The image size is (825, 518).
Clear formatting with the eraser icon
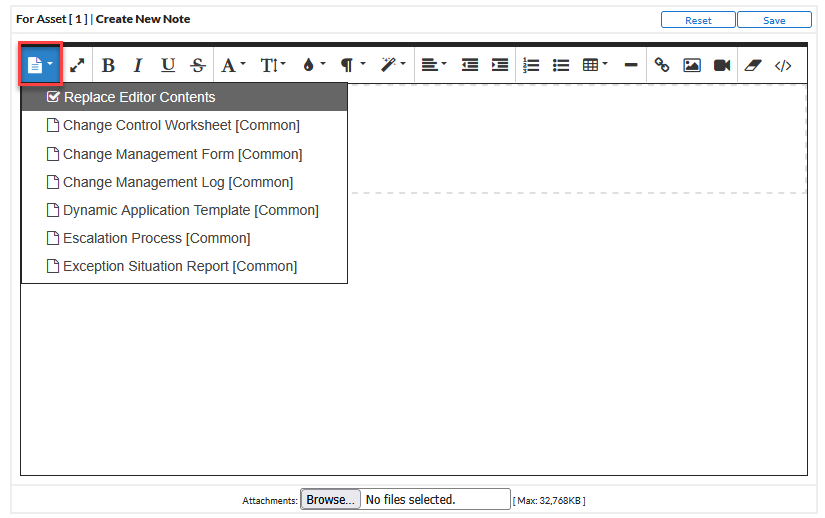tap(753, 65)
